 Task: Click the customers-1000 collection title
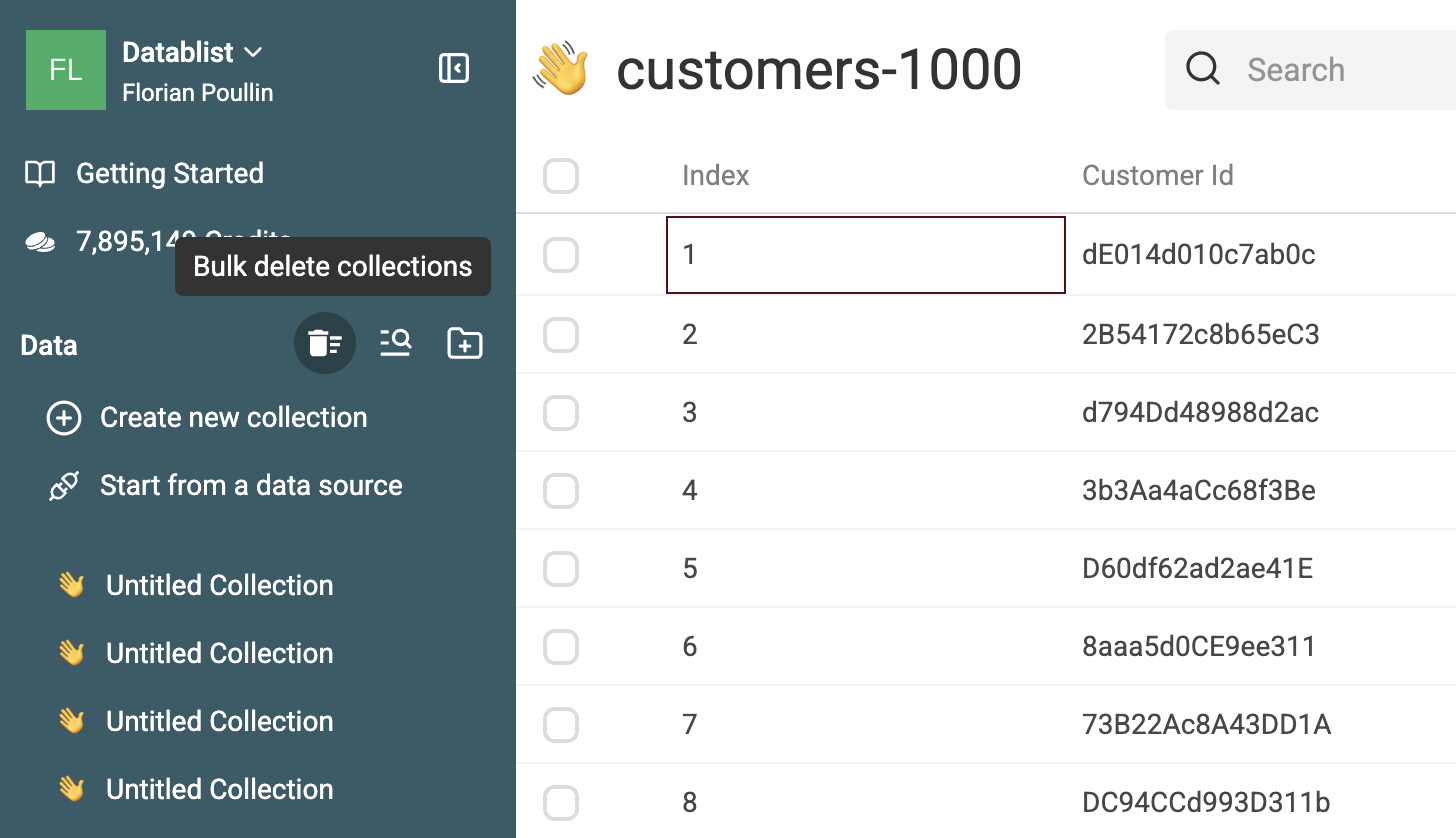point(819,70)
